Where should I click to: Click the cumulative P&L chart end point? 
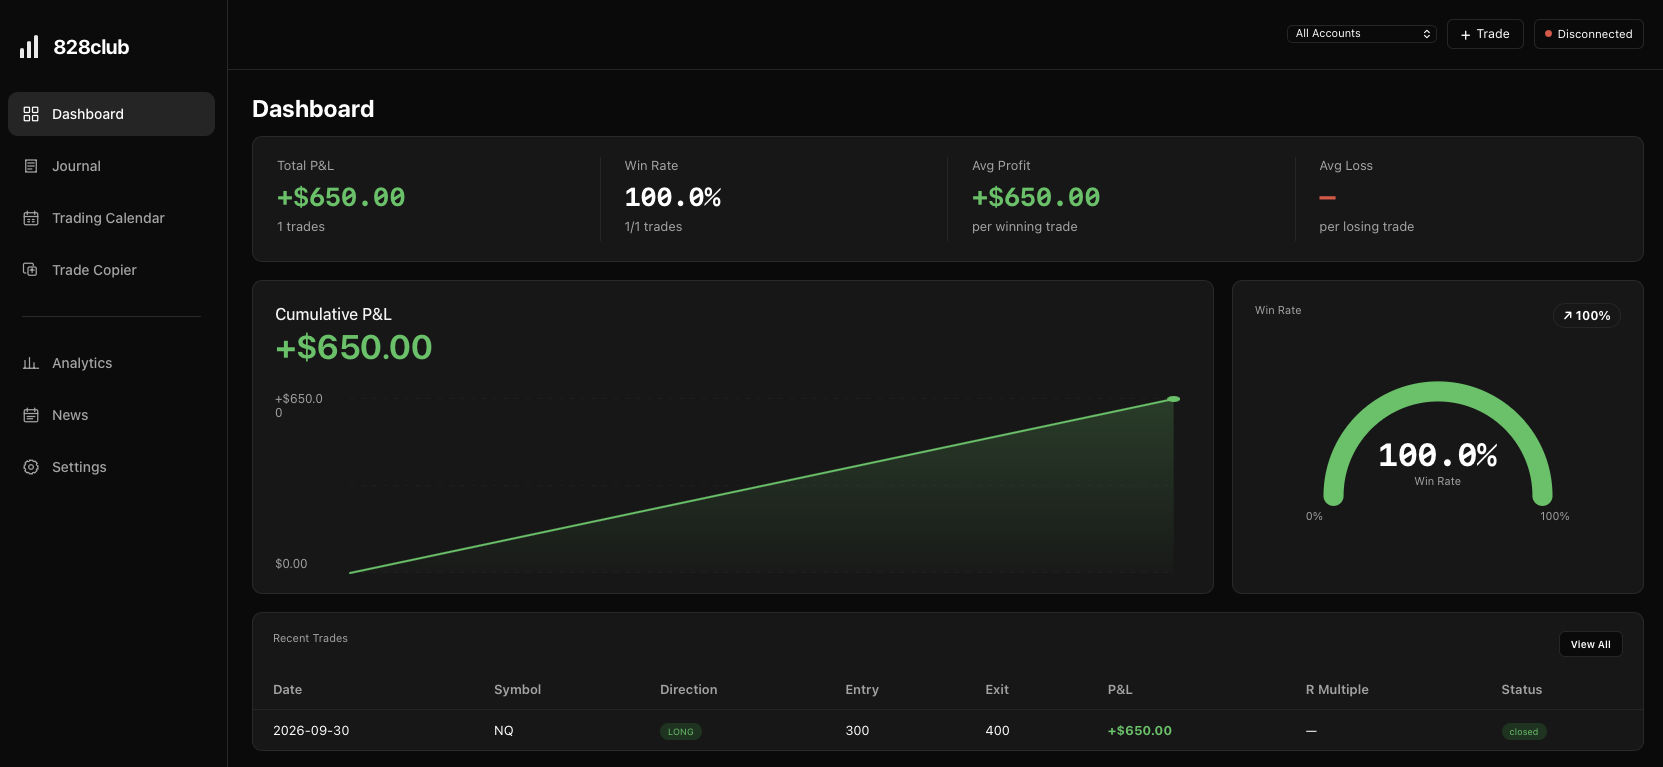1174,399
